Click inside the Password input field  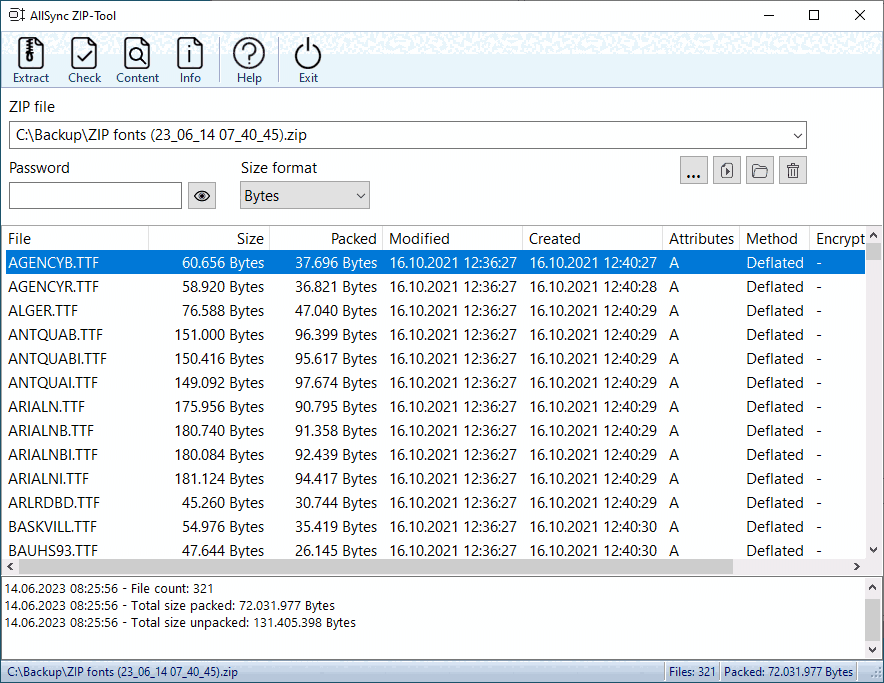95,195
